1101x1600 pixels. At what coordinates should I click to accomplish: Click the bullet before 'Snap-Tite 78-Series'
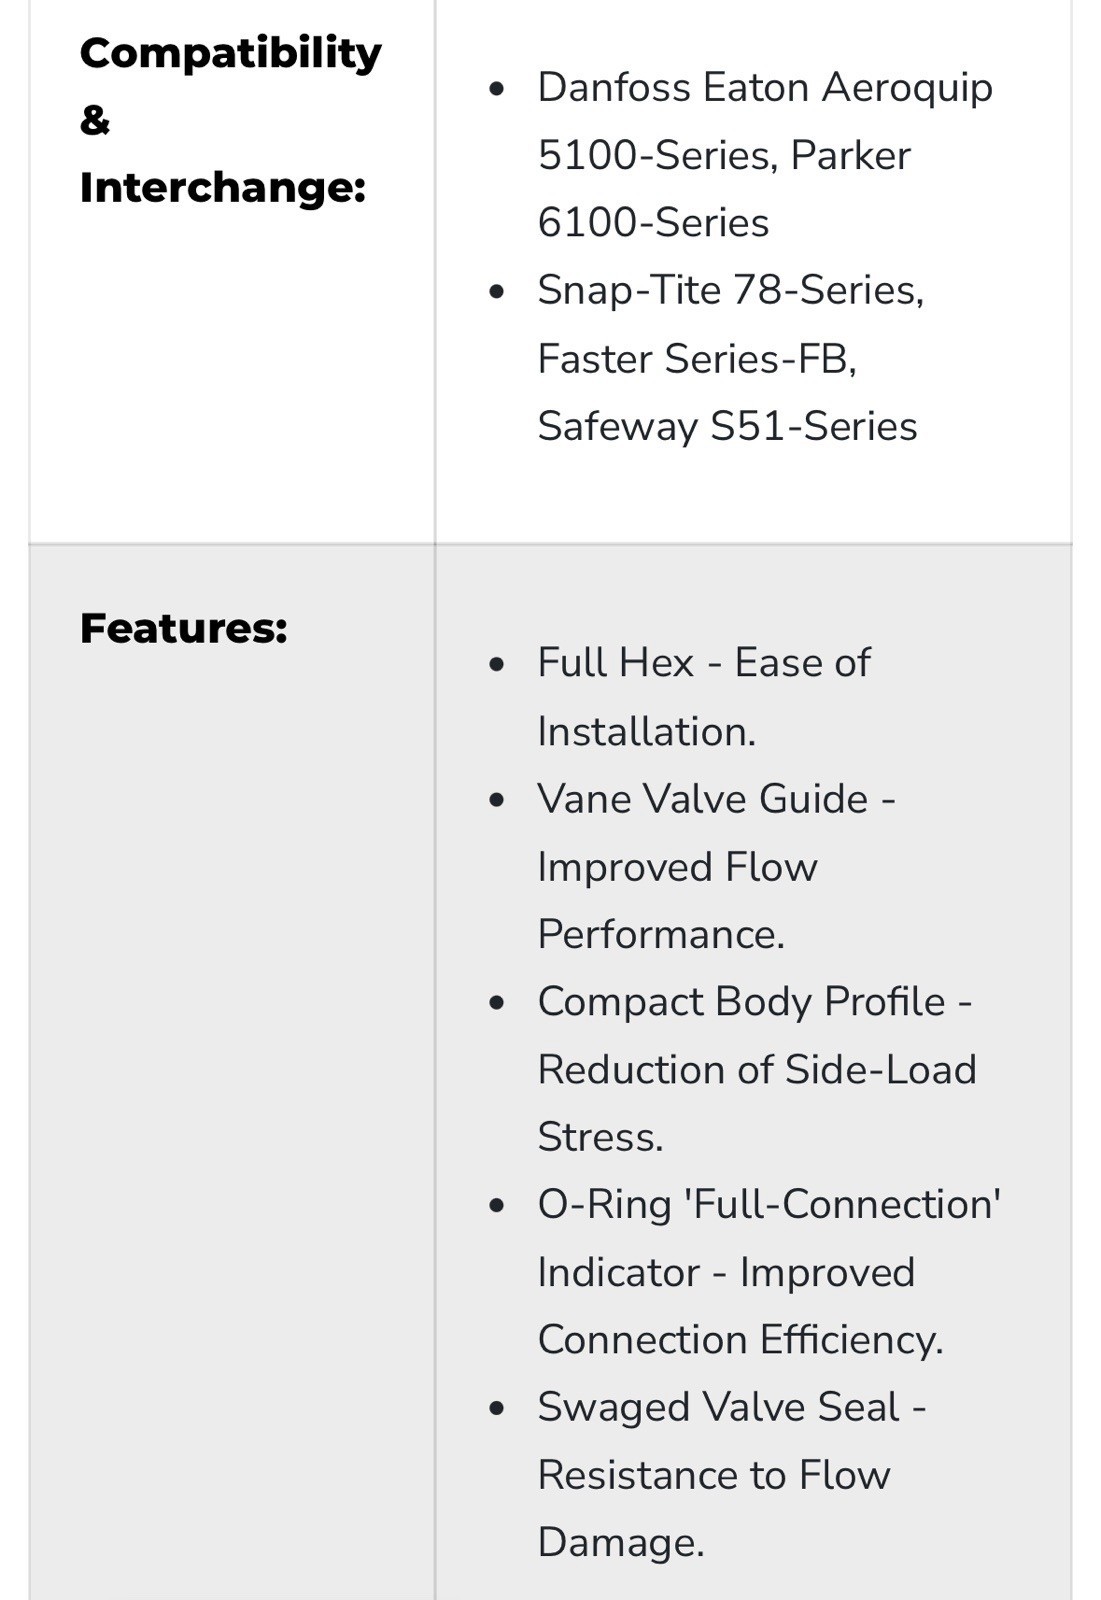497,292
